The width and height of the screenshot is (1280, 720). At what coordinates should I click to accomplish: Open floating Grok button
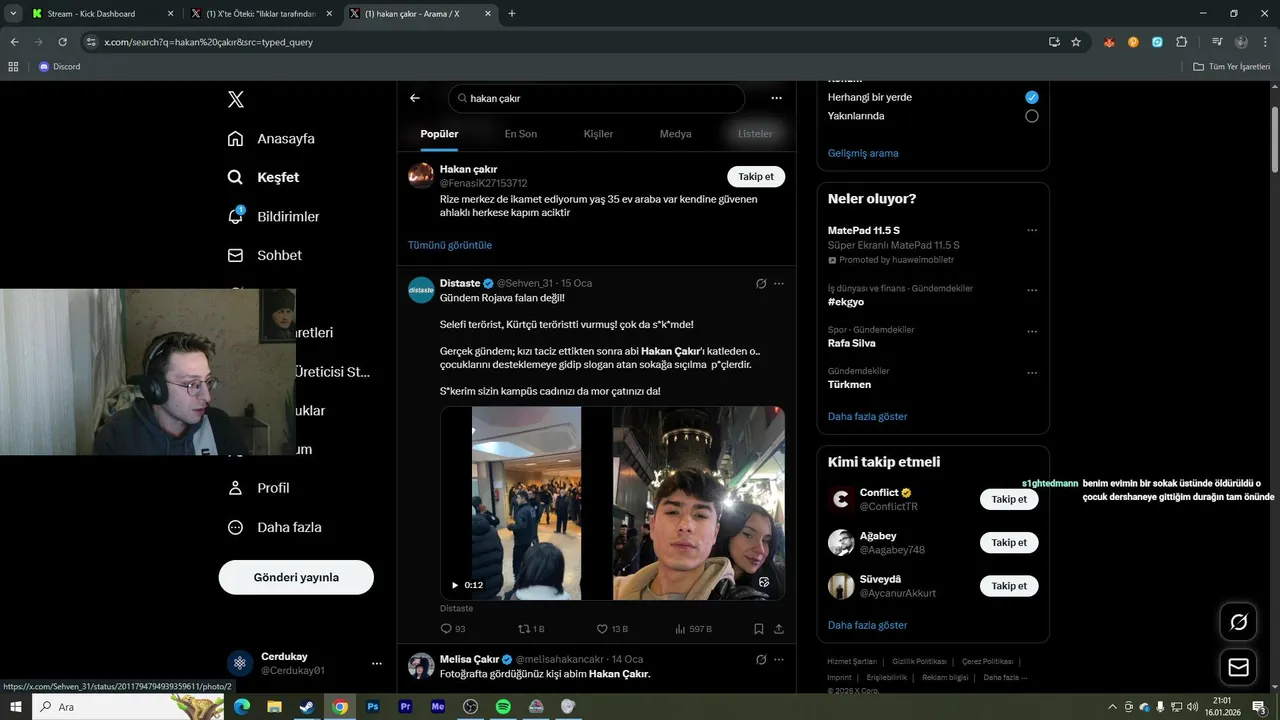(1238, 622)
